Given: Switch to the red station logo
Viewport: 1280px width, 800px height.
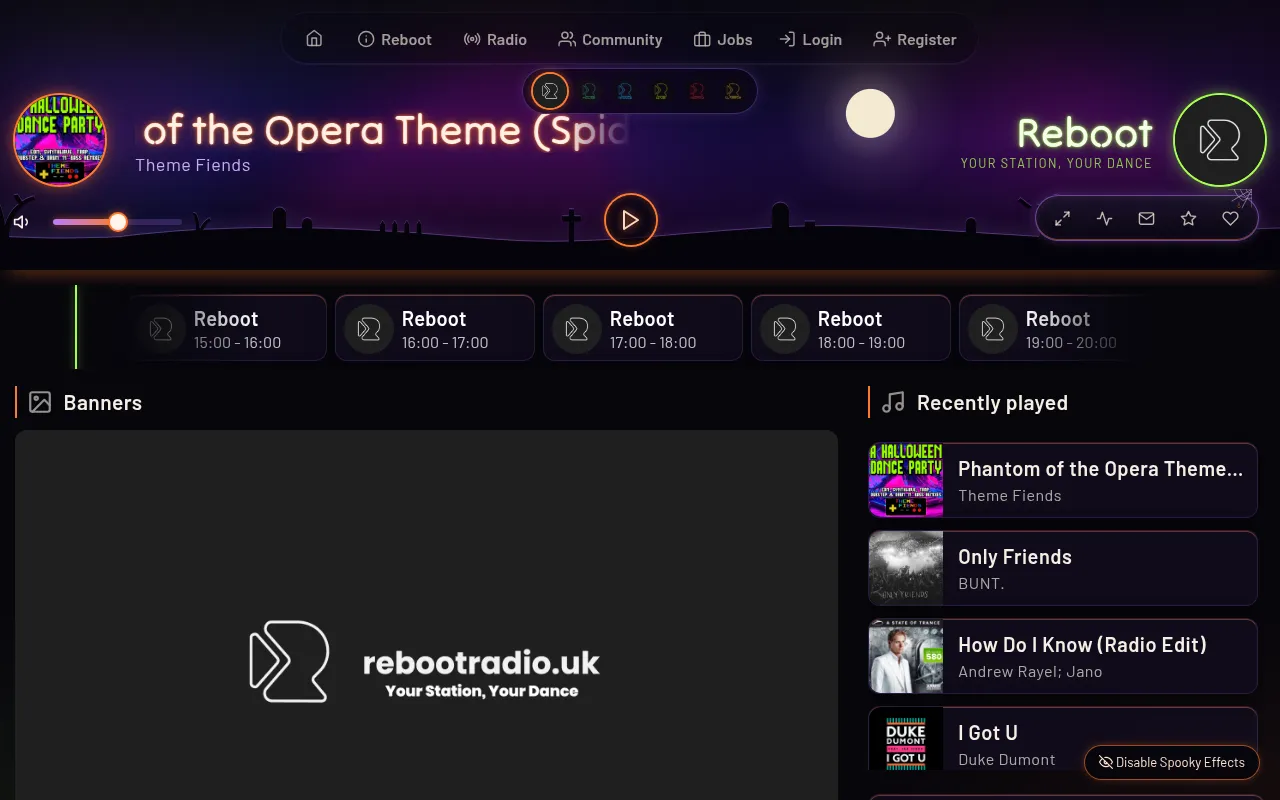Looking at the screenshot, I should 696,91.
